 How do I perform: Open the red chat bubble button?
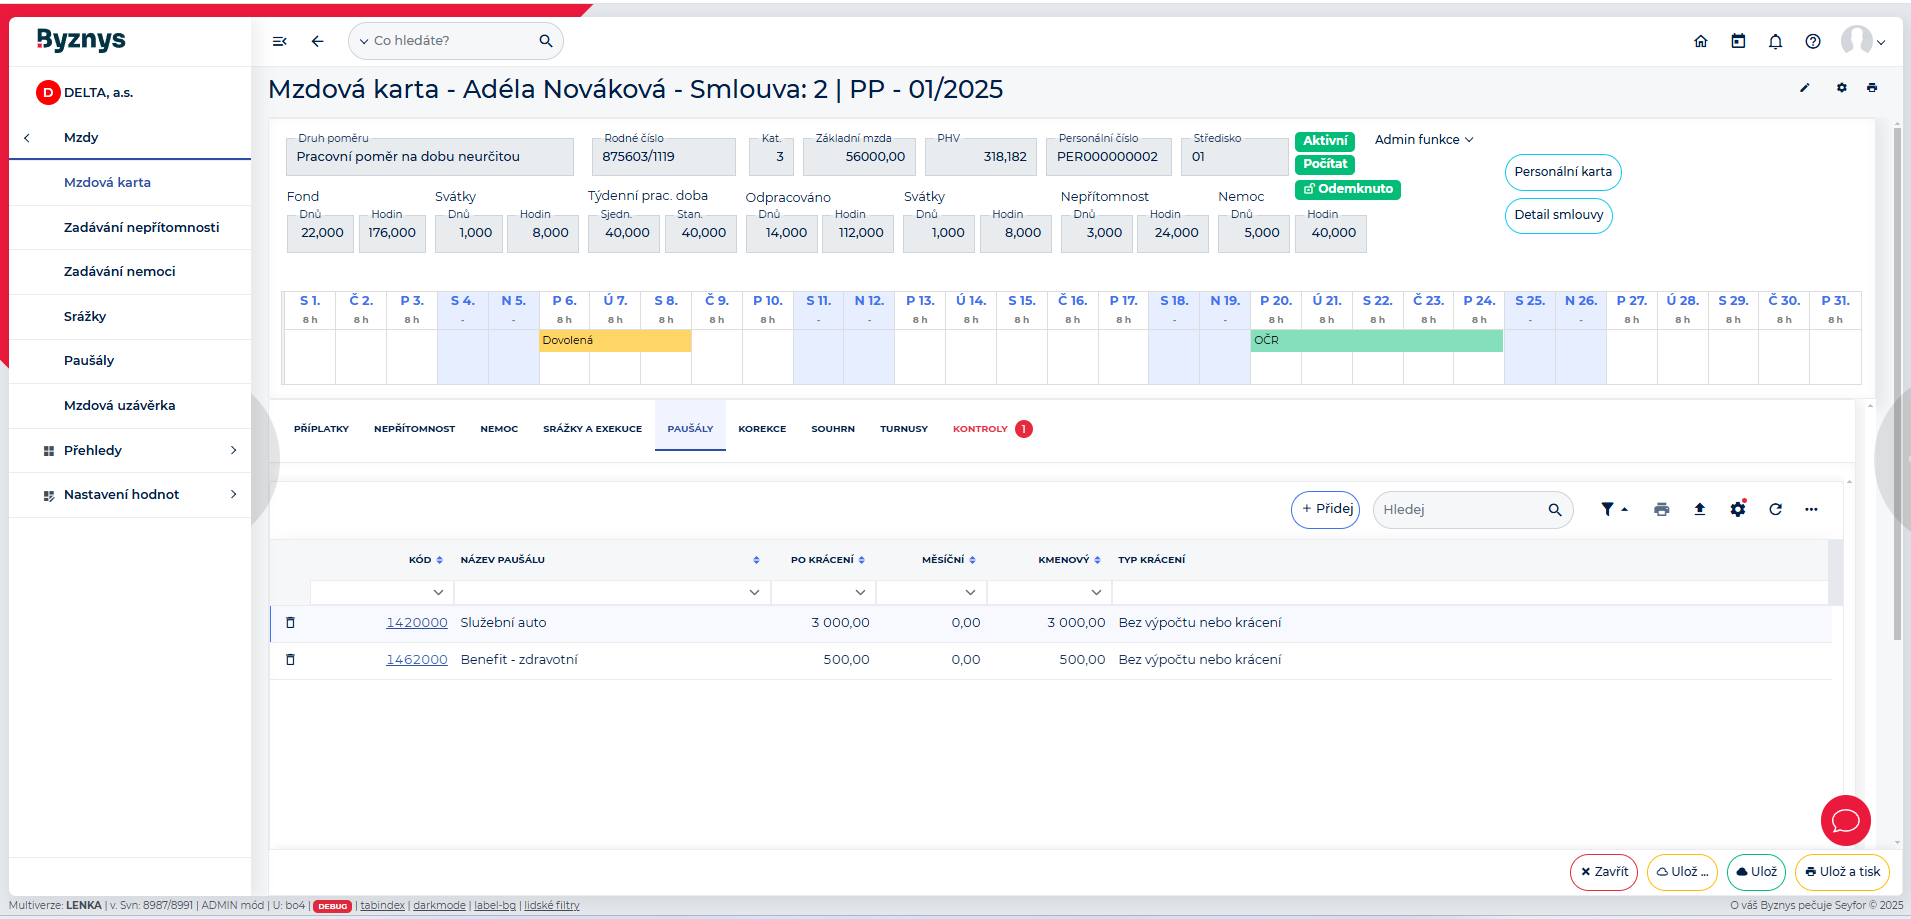[1845, 821]
